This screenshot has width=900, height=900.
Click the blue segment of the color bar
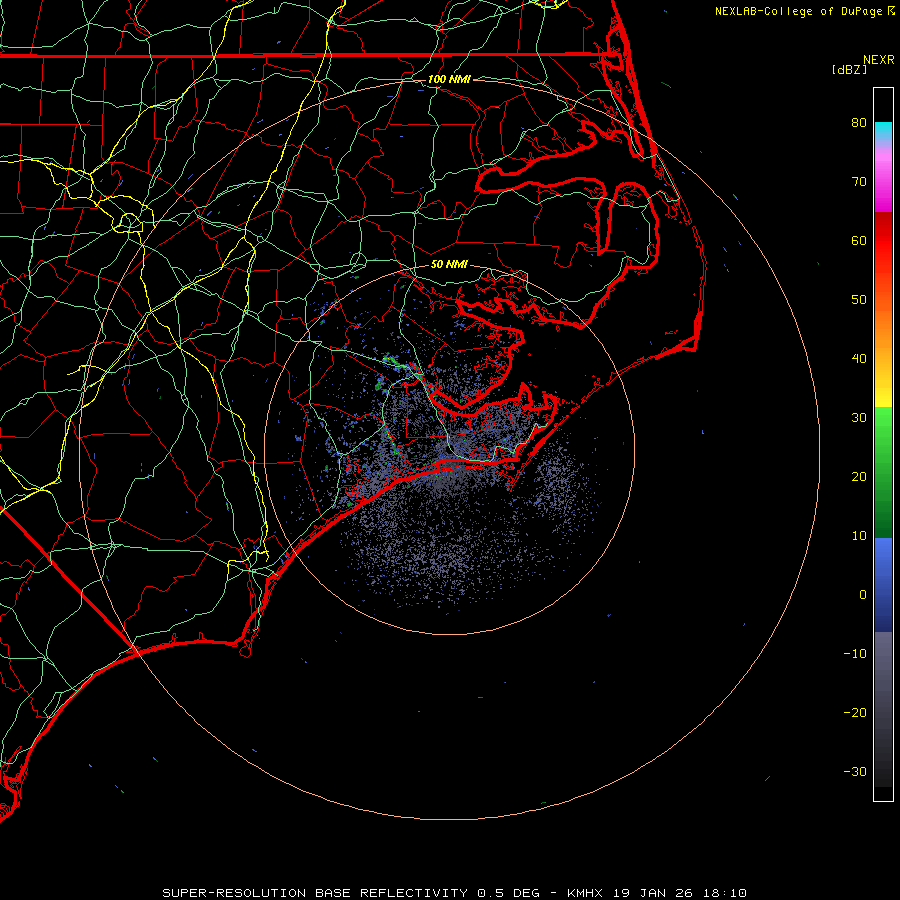[883, 583]
